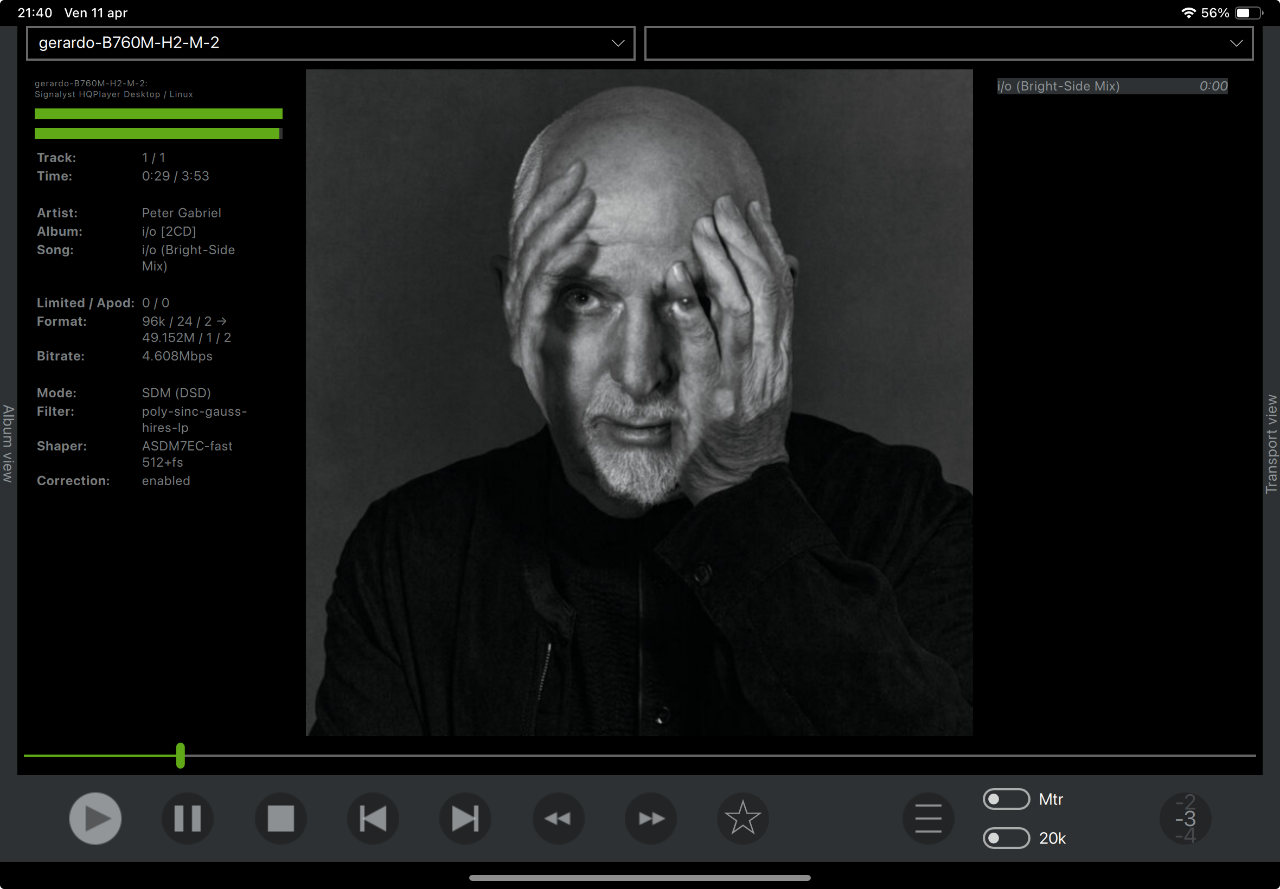The height and width of the screenshot is (889, 1280).
Task: Open the hamburger menu icon
Action: pos(929,819)
